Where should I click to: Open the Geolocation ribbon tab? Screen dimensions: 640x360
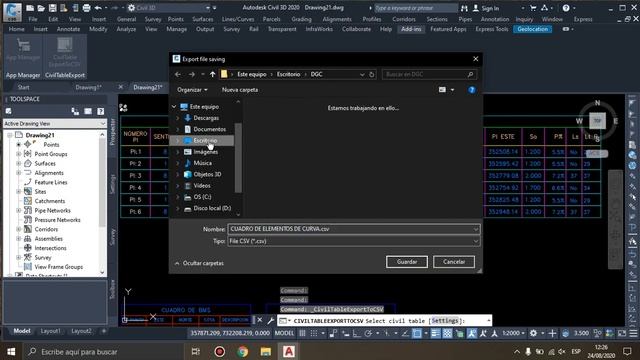[533, 29]
